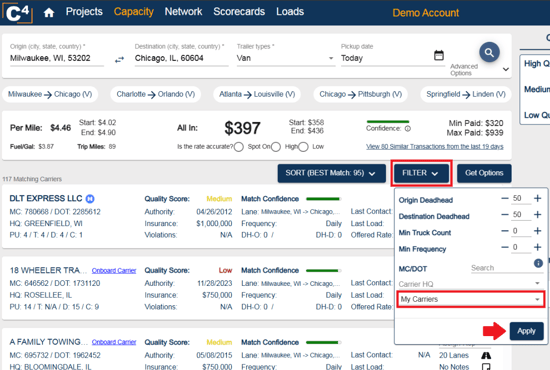The image size is (550, 370).
Task: Open the Network menu
Action: point(183,12)
